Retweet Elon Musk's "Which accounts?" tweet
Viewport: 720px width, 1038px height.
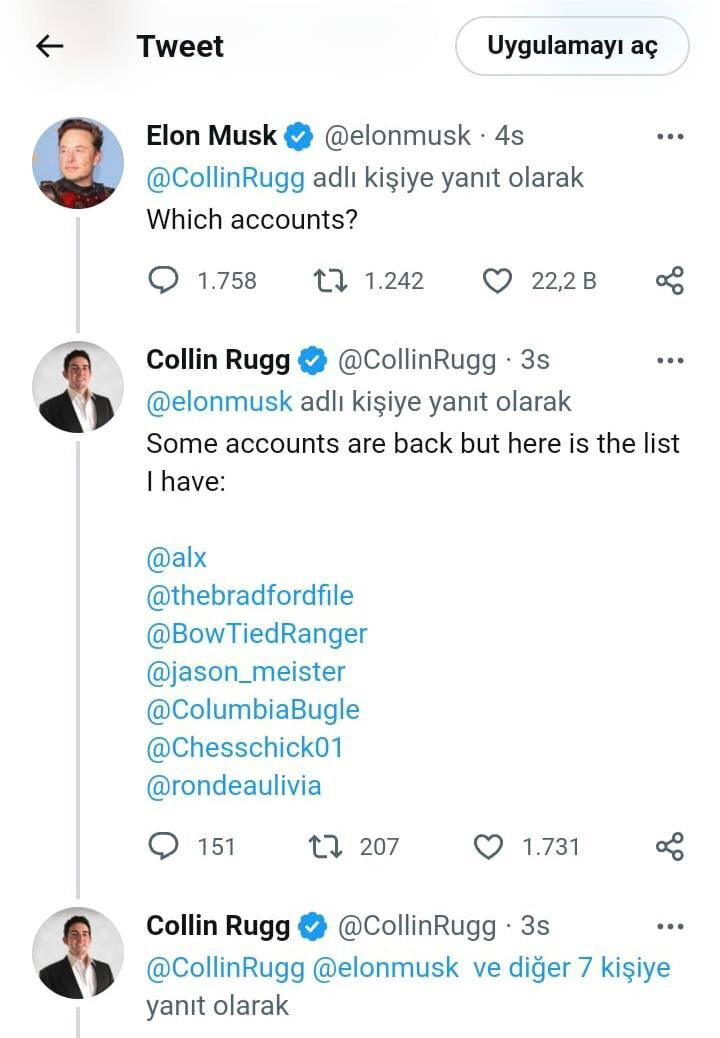[328, 281]
